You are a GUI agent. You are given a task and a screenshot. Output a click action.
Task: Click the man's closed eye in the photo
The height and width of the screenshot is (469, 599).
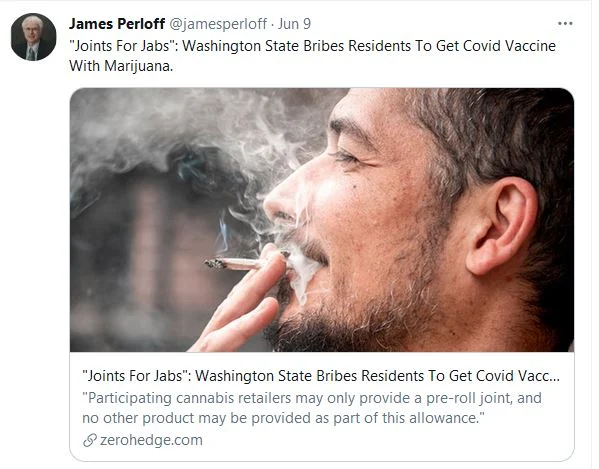click(346, 157)
